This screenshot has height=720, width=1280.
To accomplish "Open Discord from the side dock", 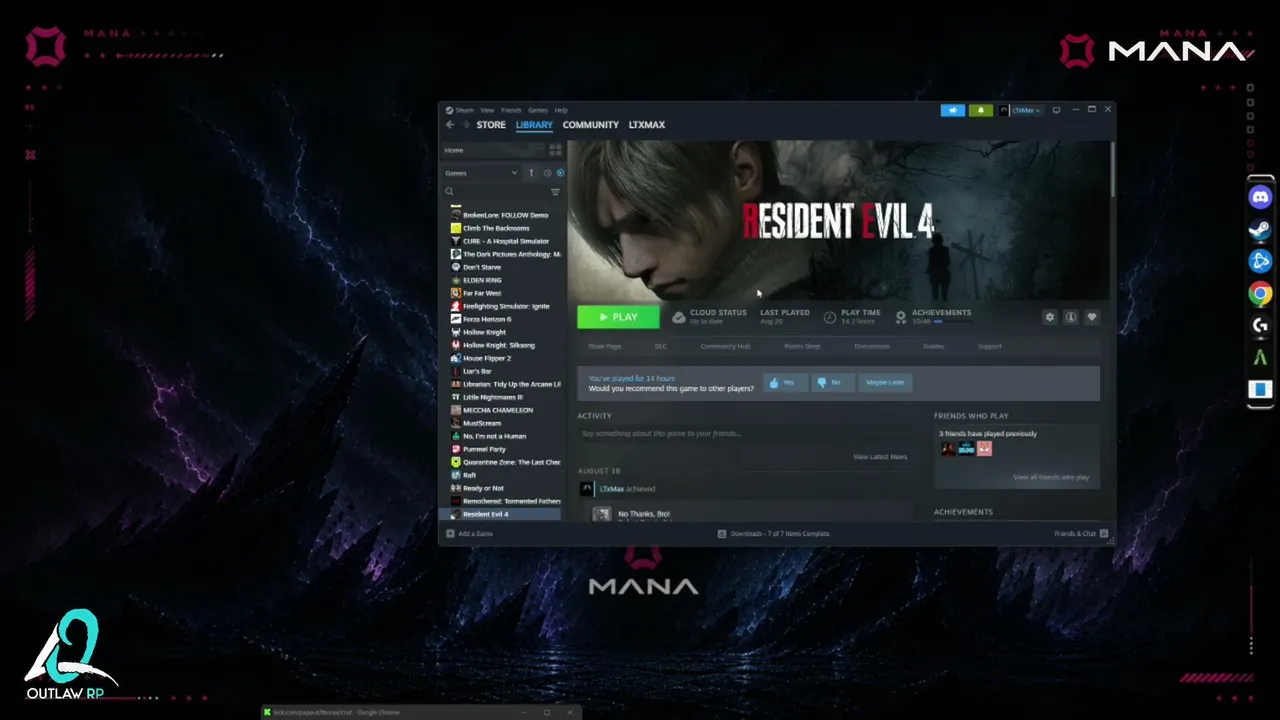I will coord(1260,197).
